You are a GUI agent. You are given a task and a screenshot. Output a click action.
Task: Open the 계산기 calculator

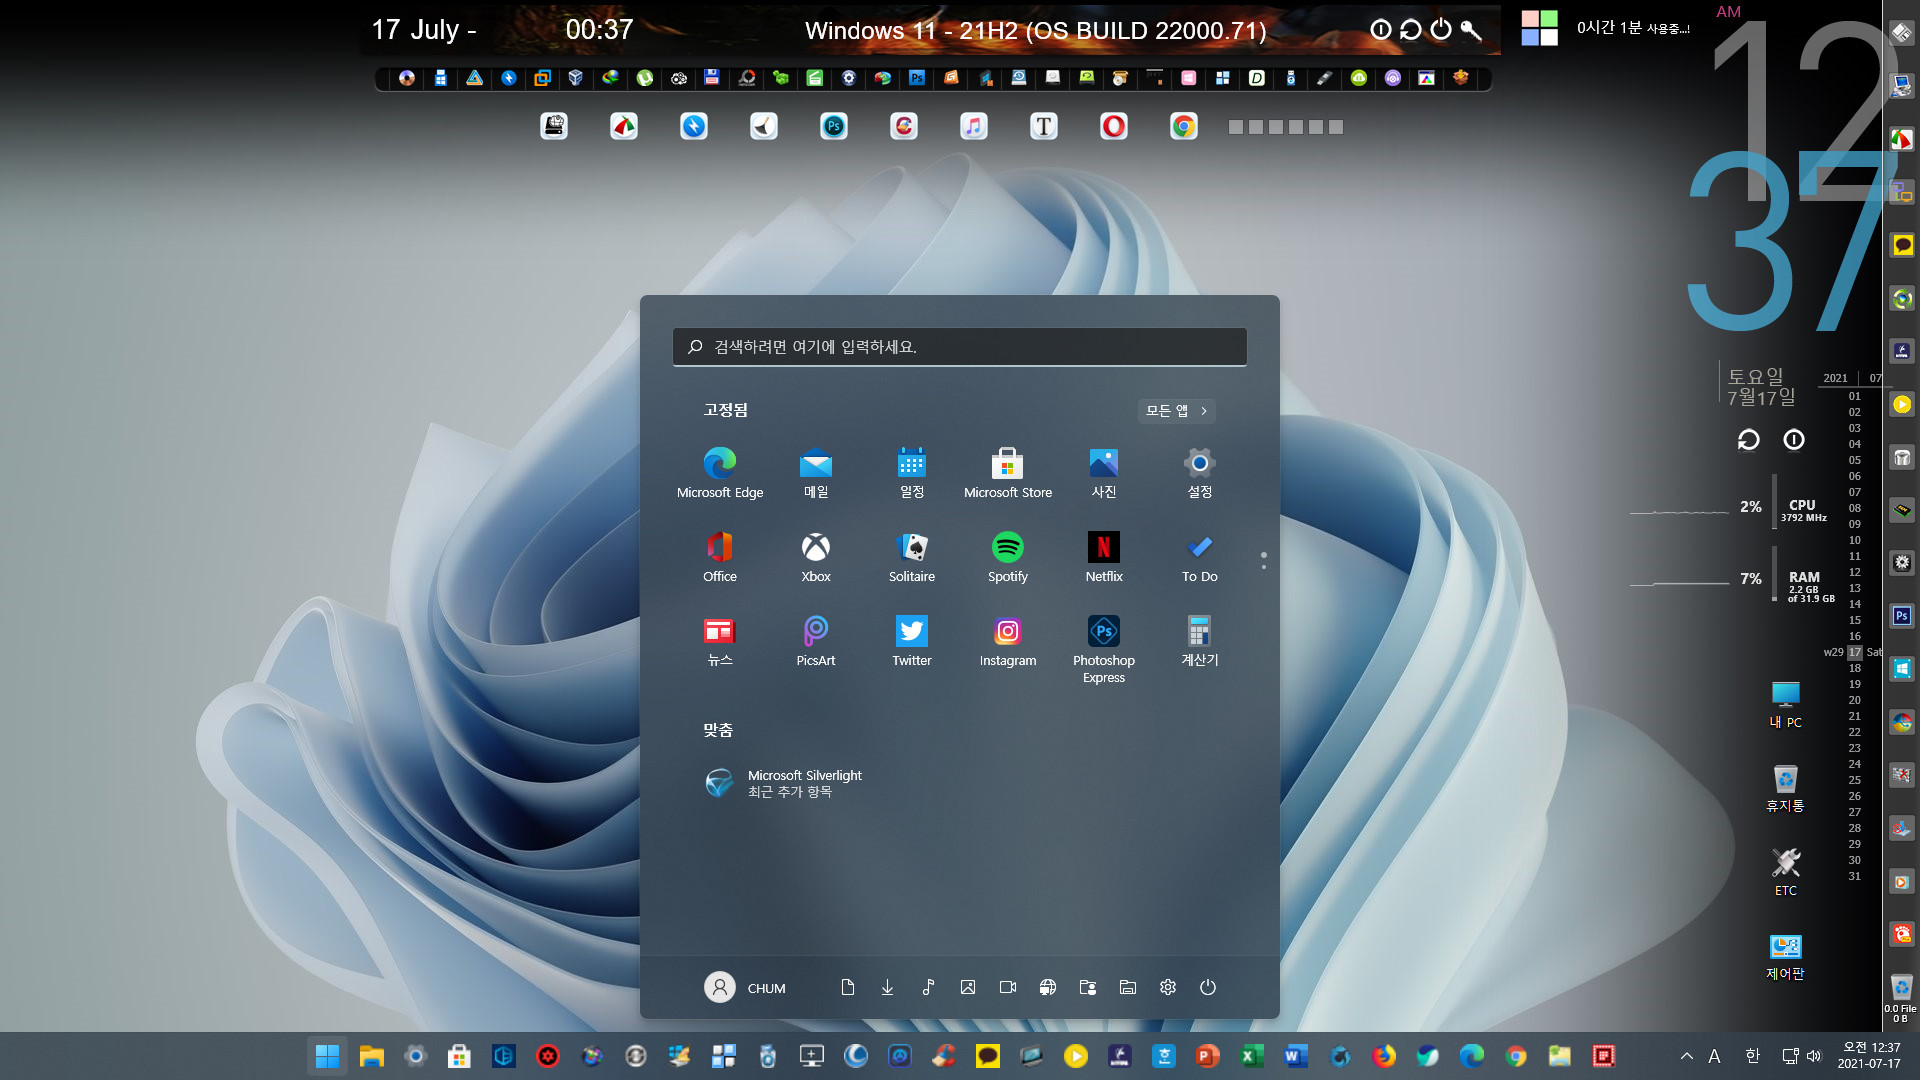(1200, 641)
